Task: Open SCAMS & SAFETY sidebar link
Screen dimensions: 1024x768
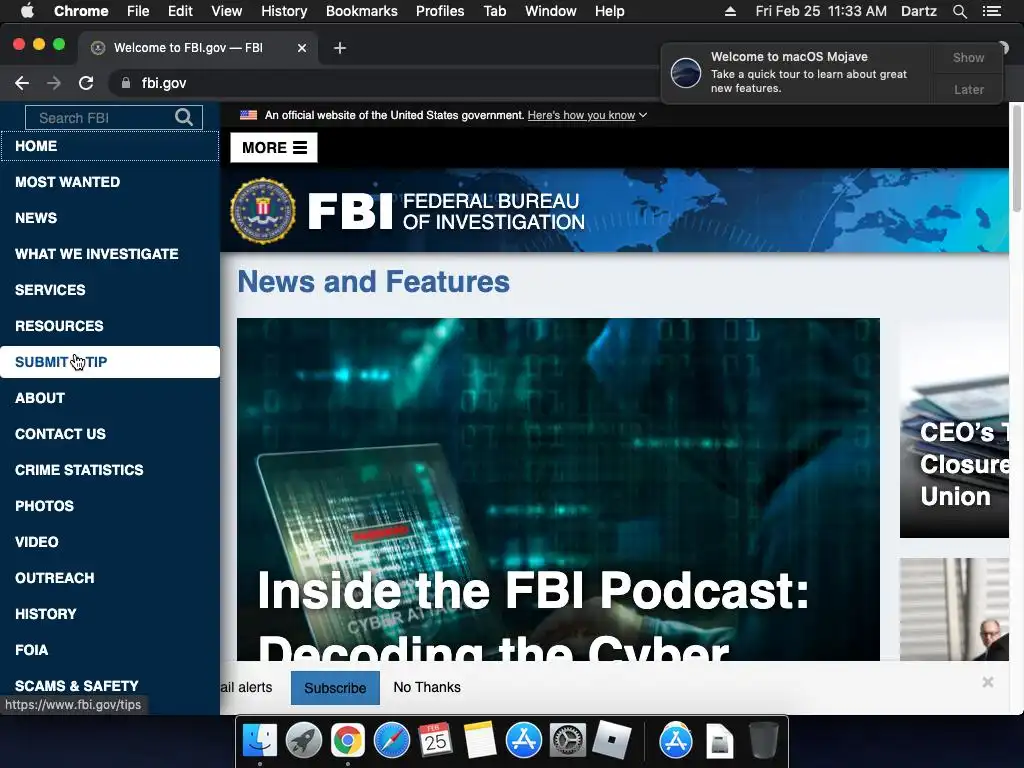Action: pyautogui.click(x=110, y=686)
